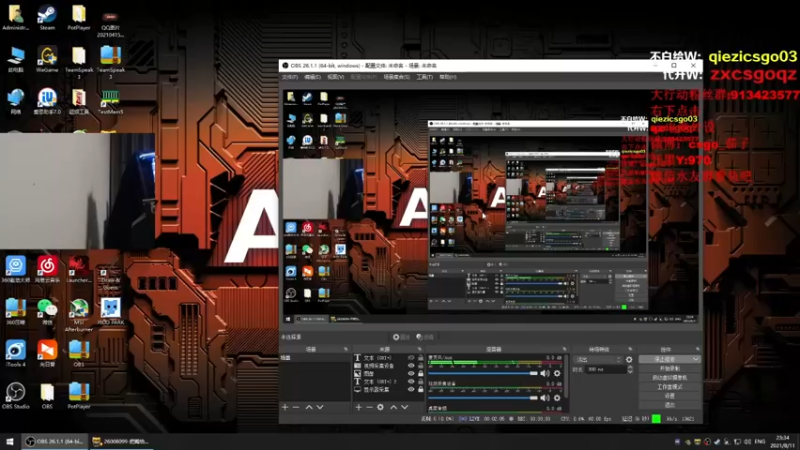Move the selected scene up
The image size is (800, 450).
point(309,407)
